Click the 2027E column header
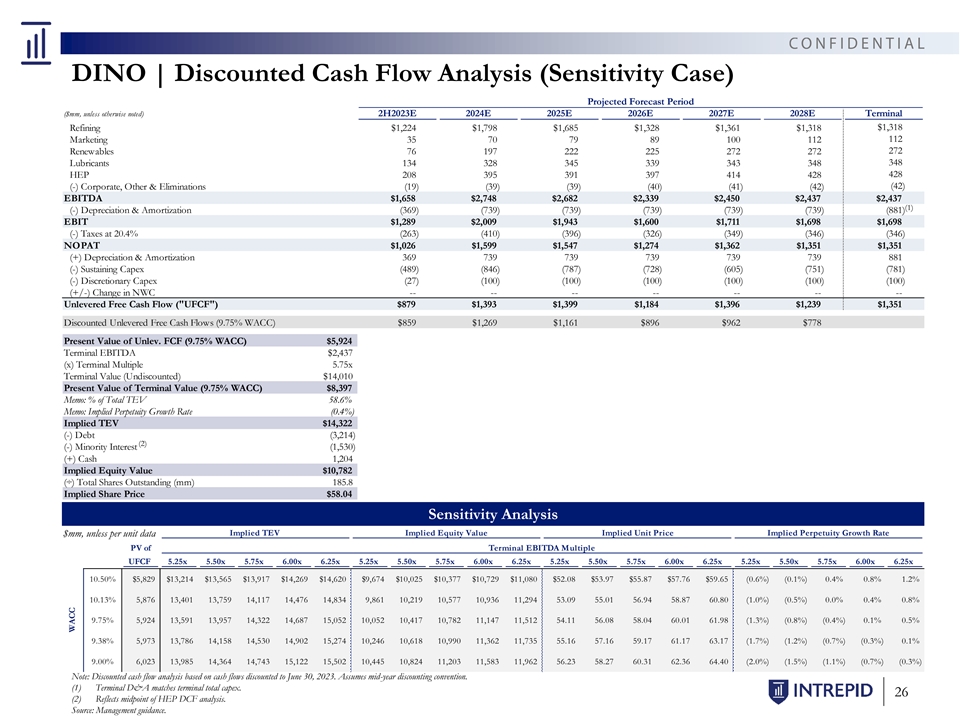Image resolution: width=960 pixels, height=720 pixels. tap(721, 113)
